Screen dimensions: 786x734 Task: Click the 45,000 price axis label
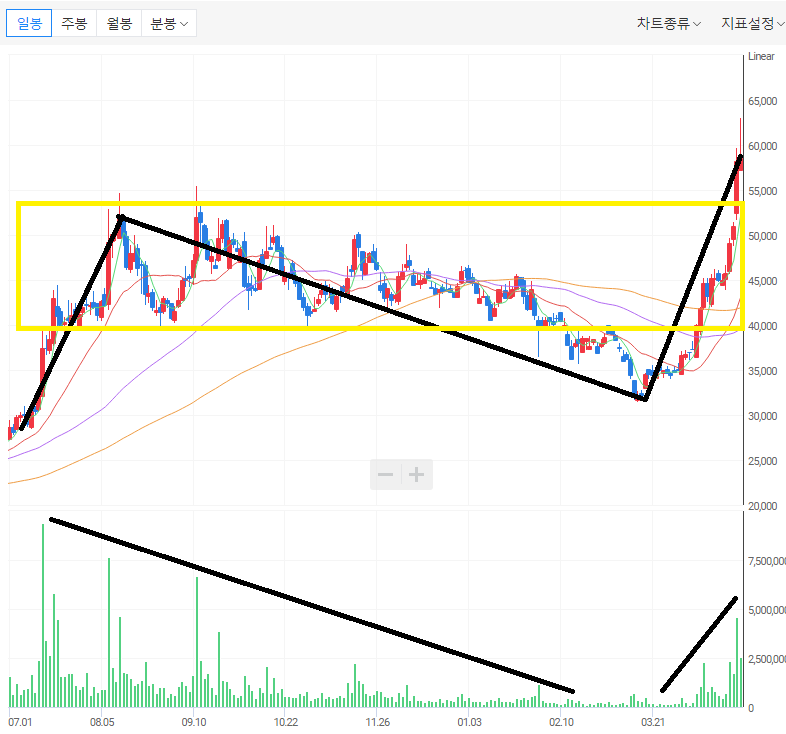coord(762,281)
